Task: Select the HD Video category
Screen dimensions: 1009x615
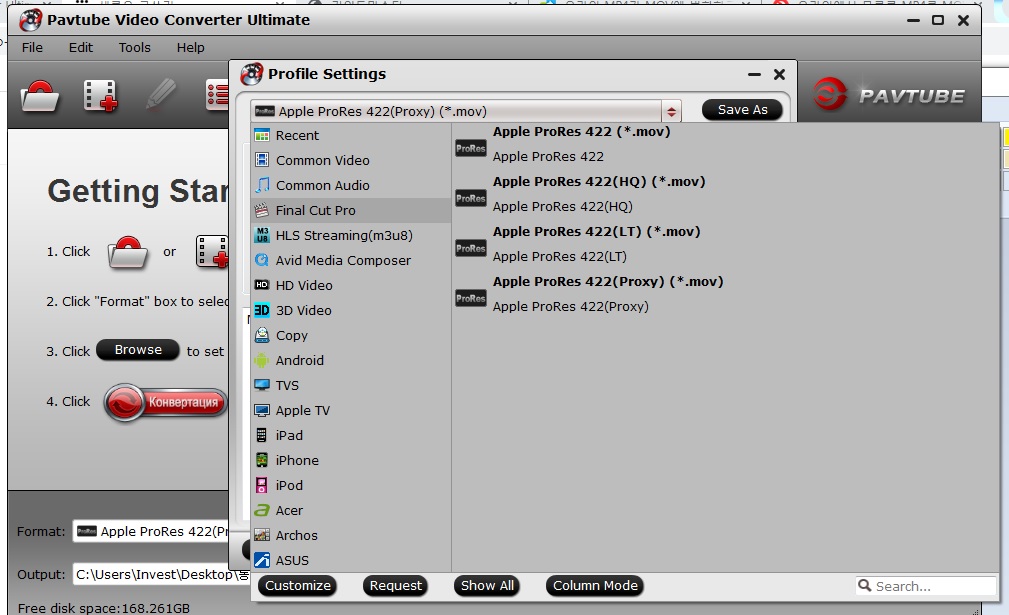Action: click(351, 285)
